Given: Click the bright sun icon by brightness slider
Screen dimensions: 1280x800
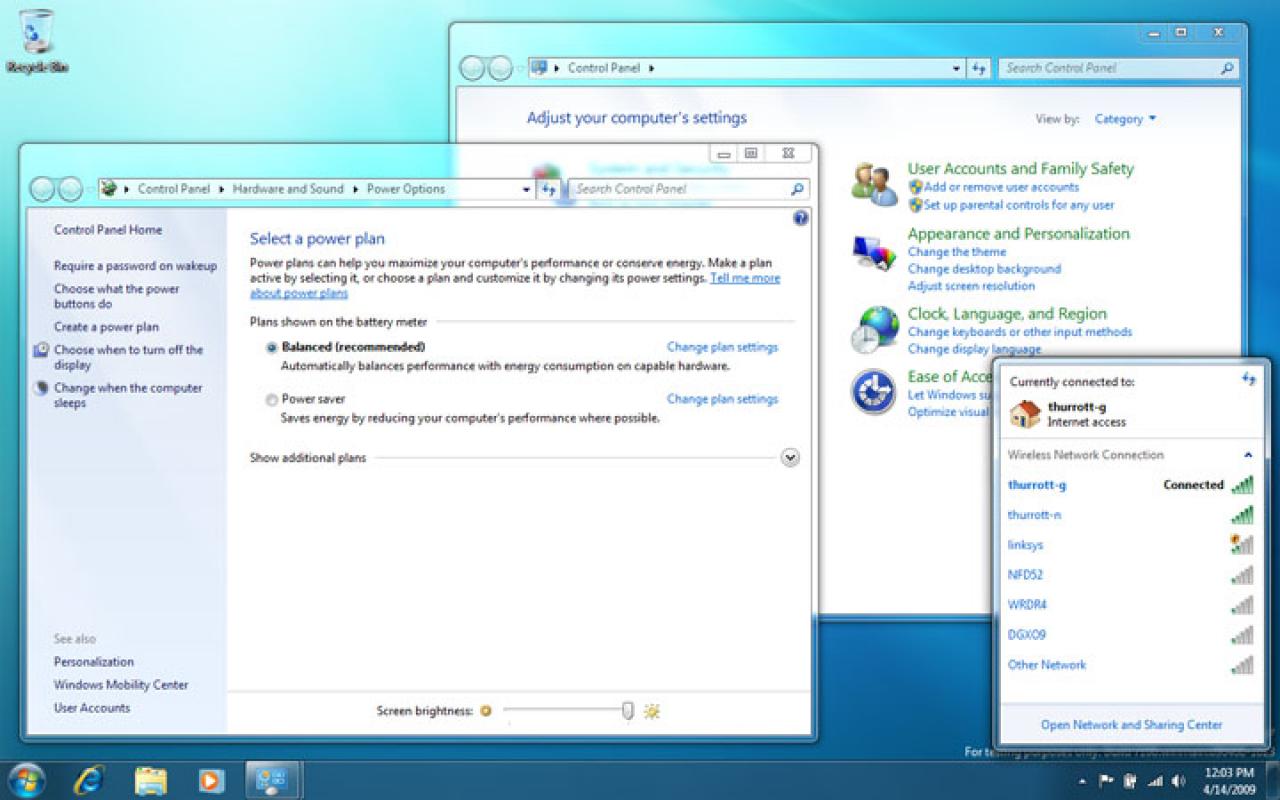Looking at the screenshot, I should (x=652, y=711).
